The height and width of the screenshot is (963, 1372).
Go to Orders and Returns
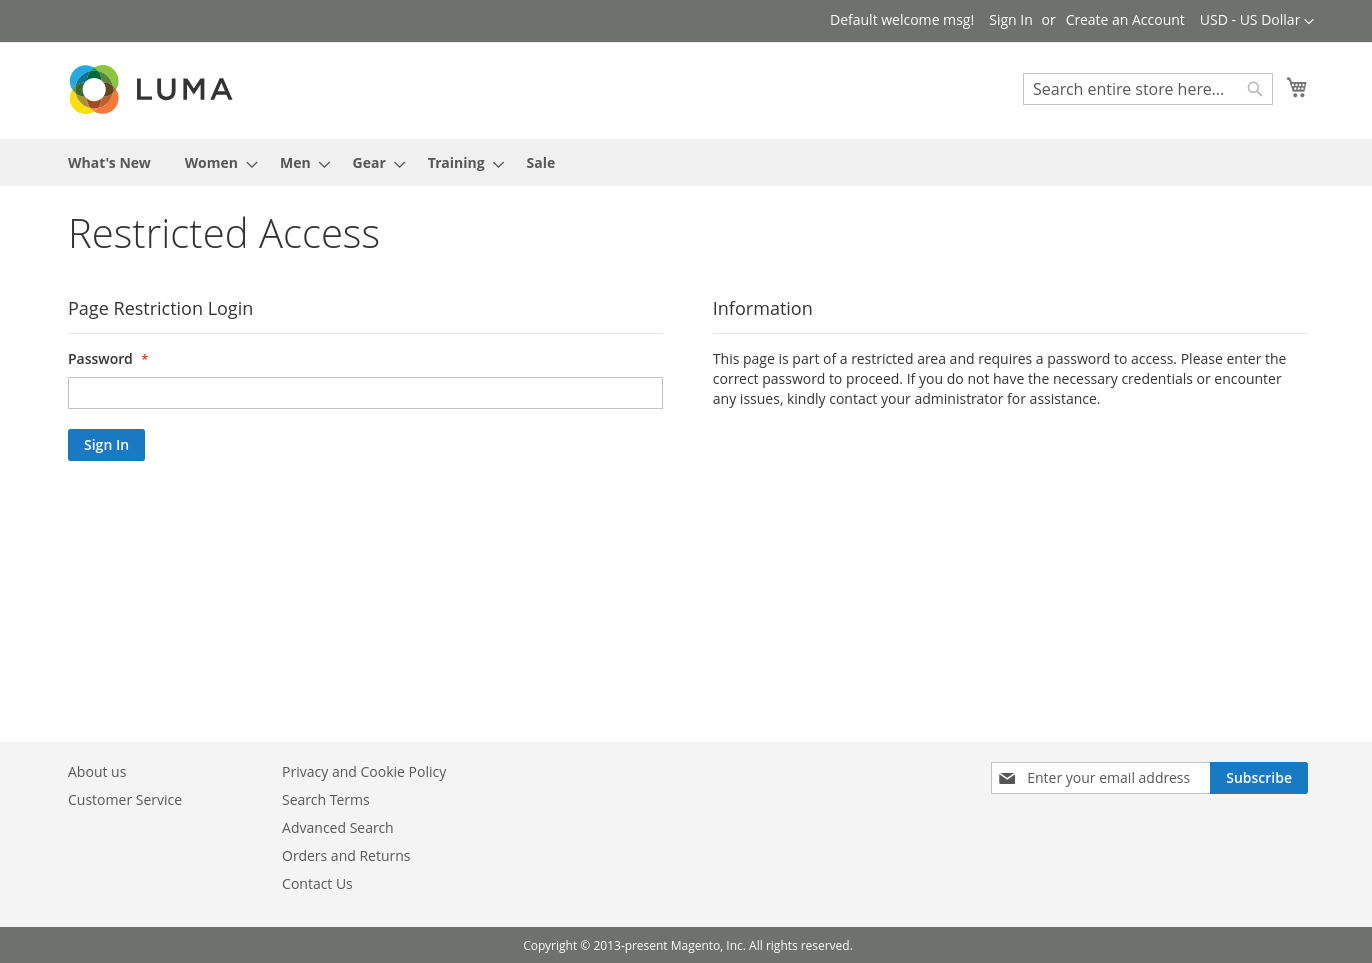point(346,856)
